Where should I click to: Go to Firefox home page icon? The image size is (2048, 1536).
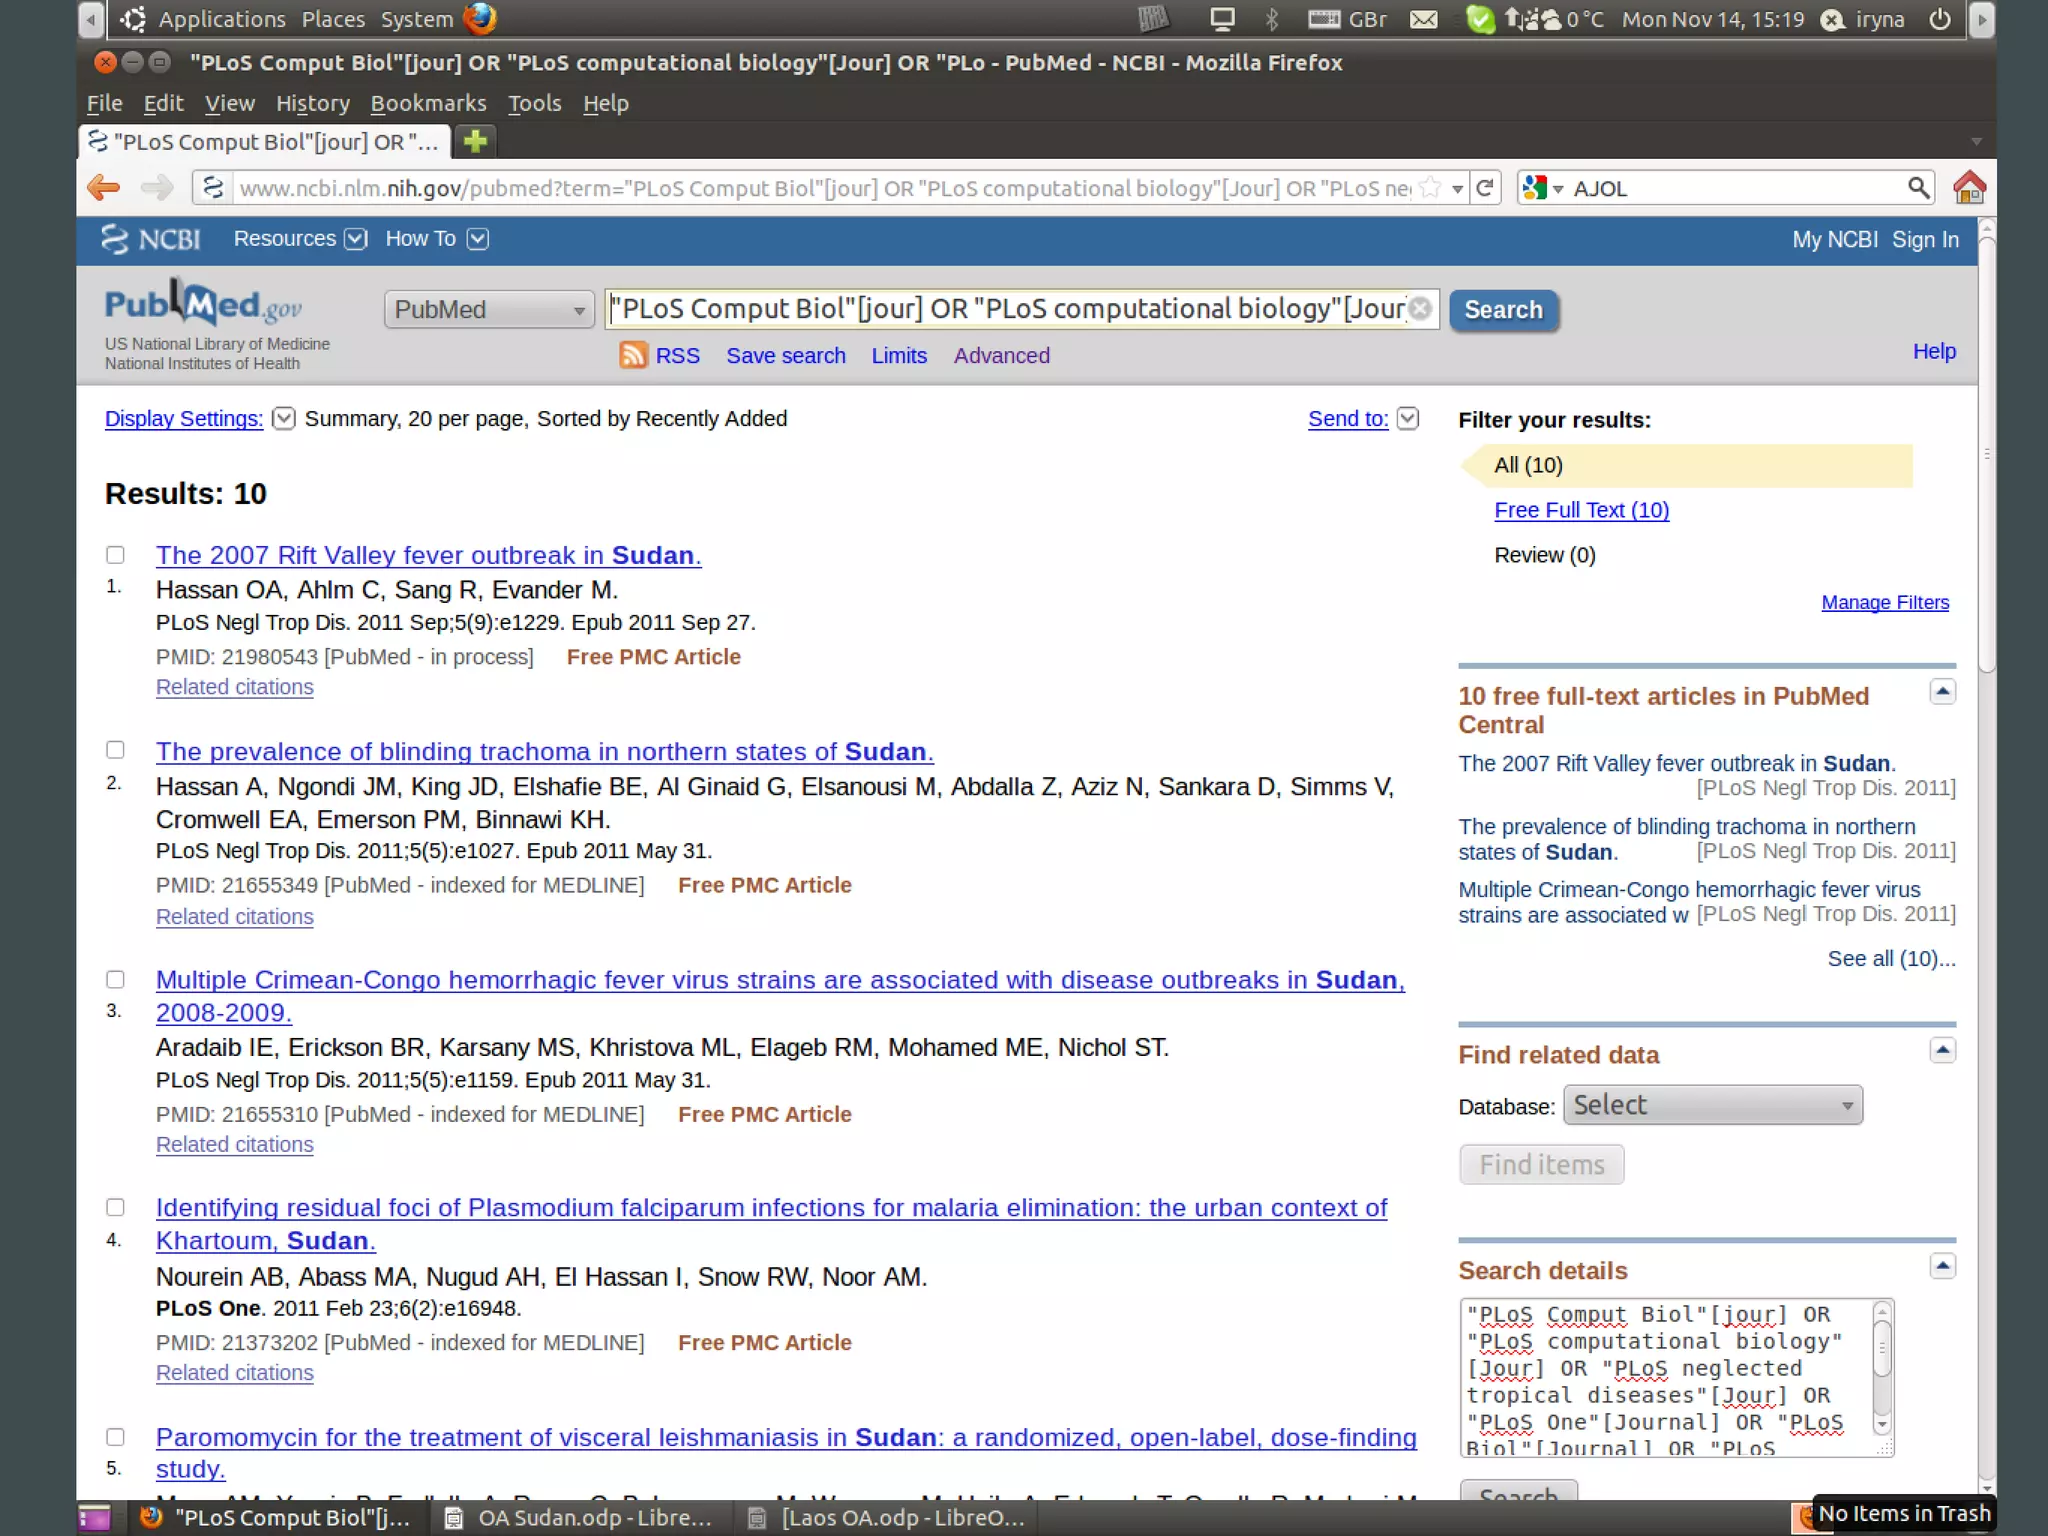click(x=1968, y=188)
